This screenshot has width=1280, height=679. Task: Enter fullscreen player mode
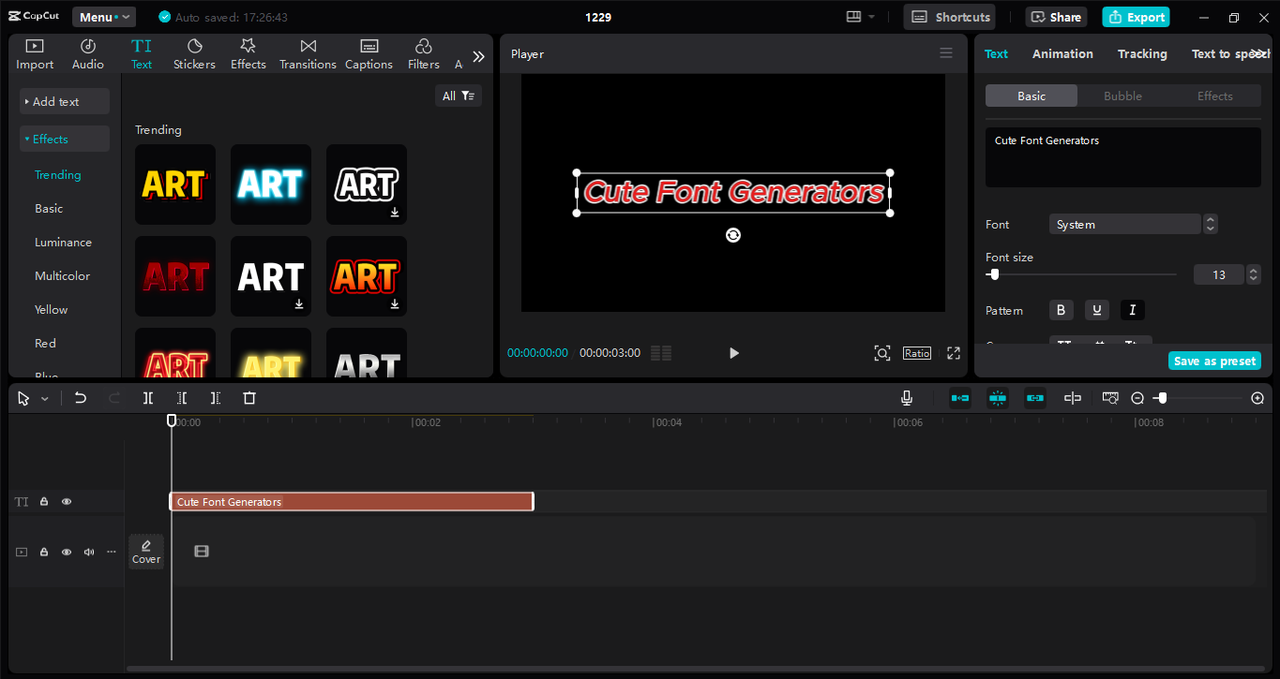tap(954, 353)
